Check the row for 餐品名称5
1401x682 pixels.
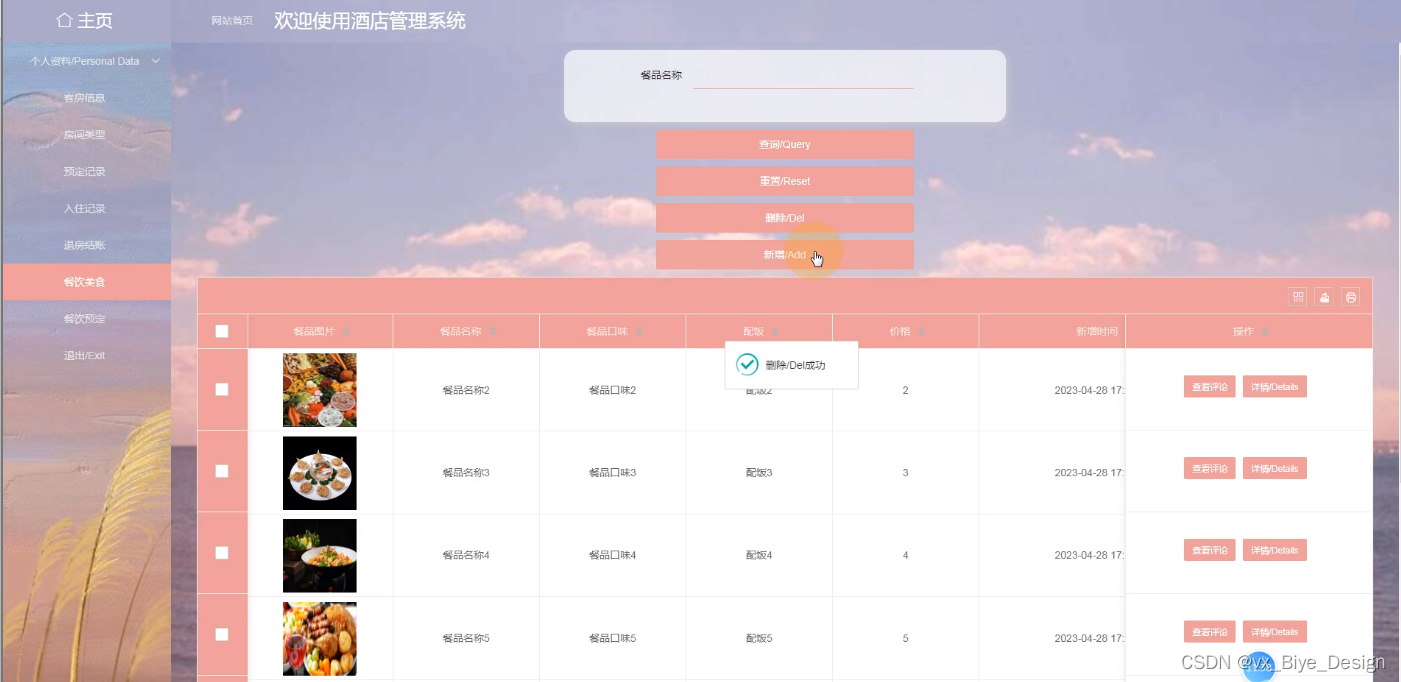222,635
